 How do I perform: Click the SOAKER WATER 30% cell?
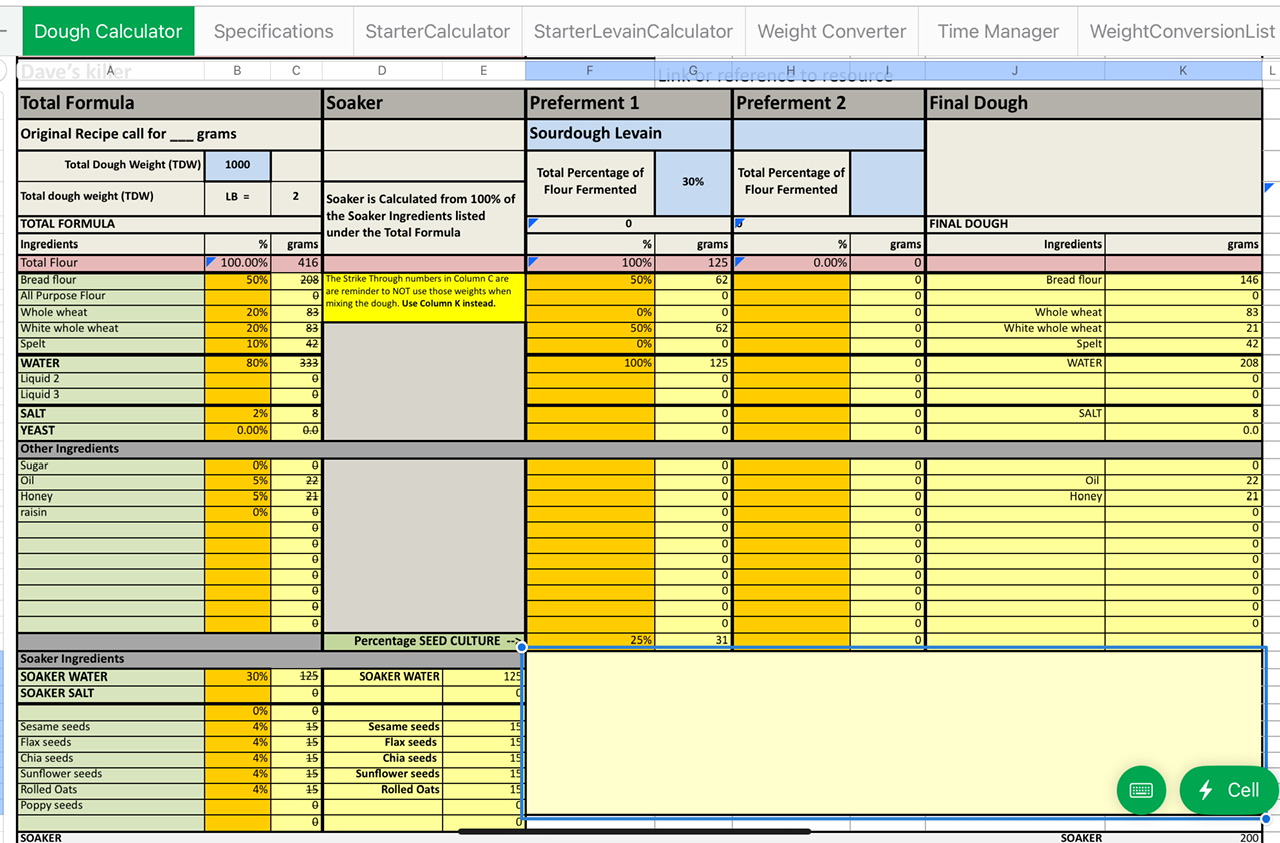238,677
